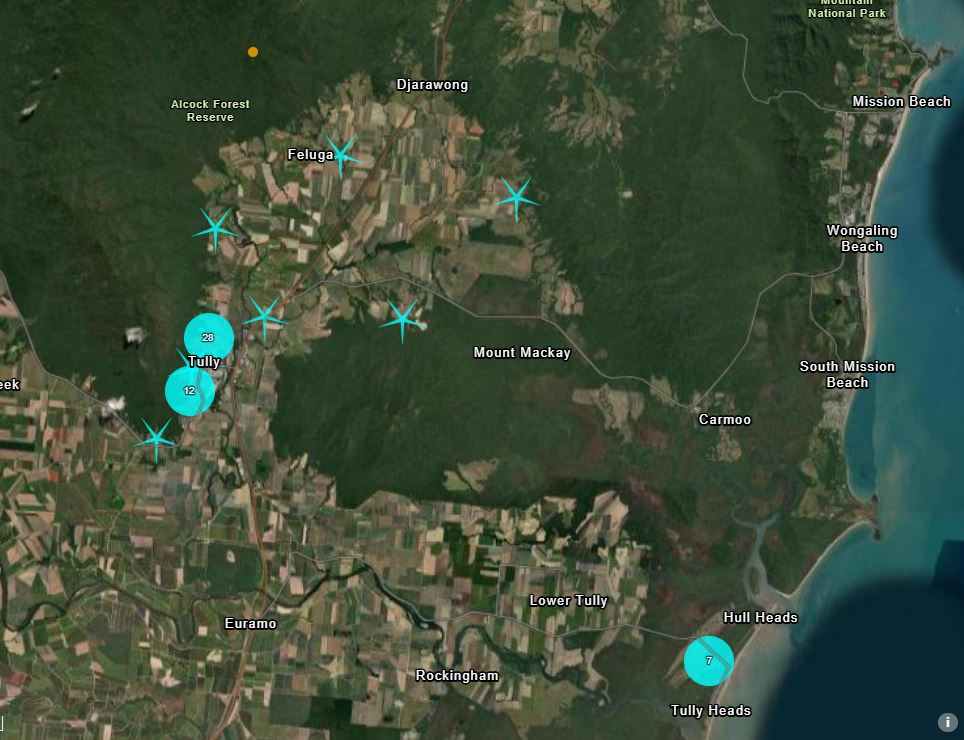The image size is (964, 740).
Task: Click the Tully place label
Action: tap(204, 361)
